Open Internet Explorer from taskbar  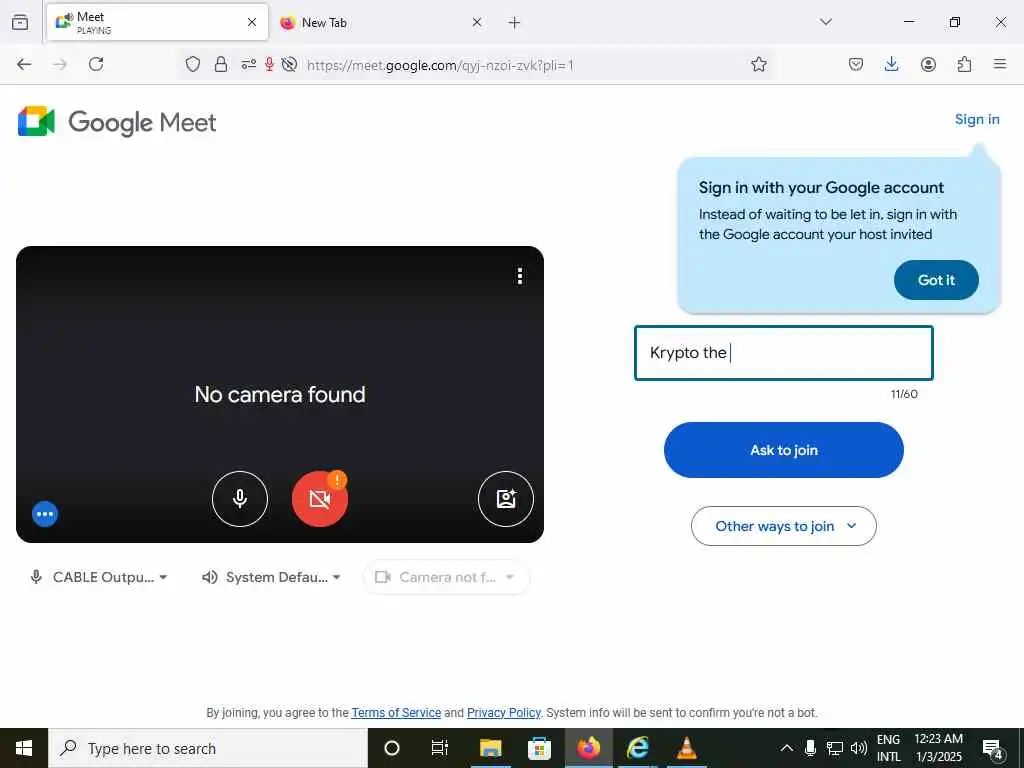click(x=637, y=748)
